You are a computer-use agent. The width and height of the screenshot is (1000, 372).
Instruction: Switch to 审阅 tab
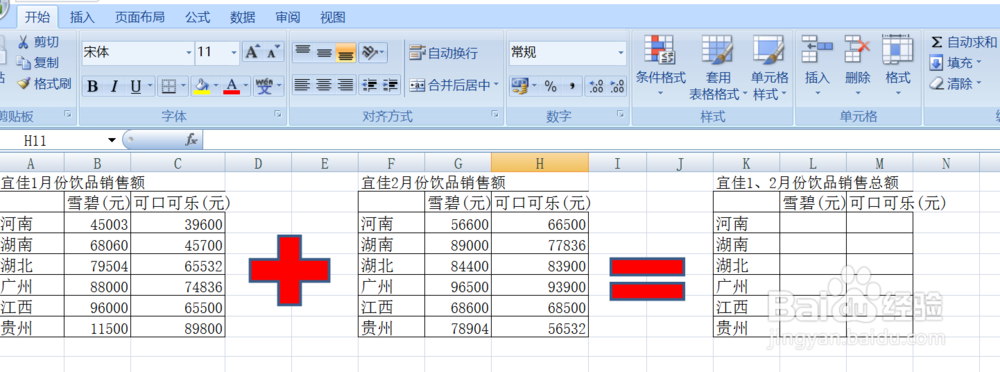tap(288, 17)
